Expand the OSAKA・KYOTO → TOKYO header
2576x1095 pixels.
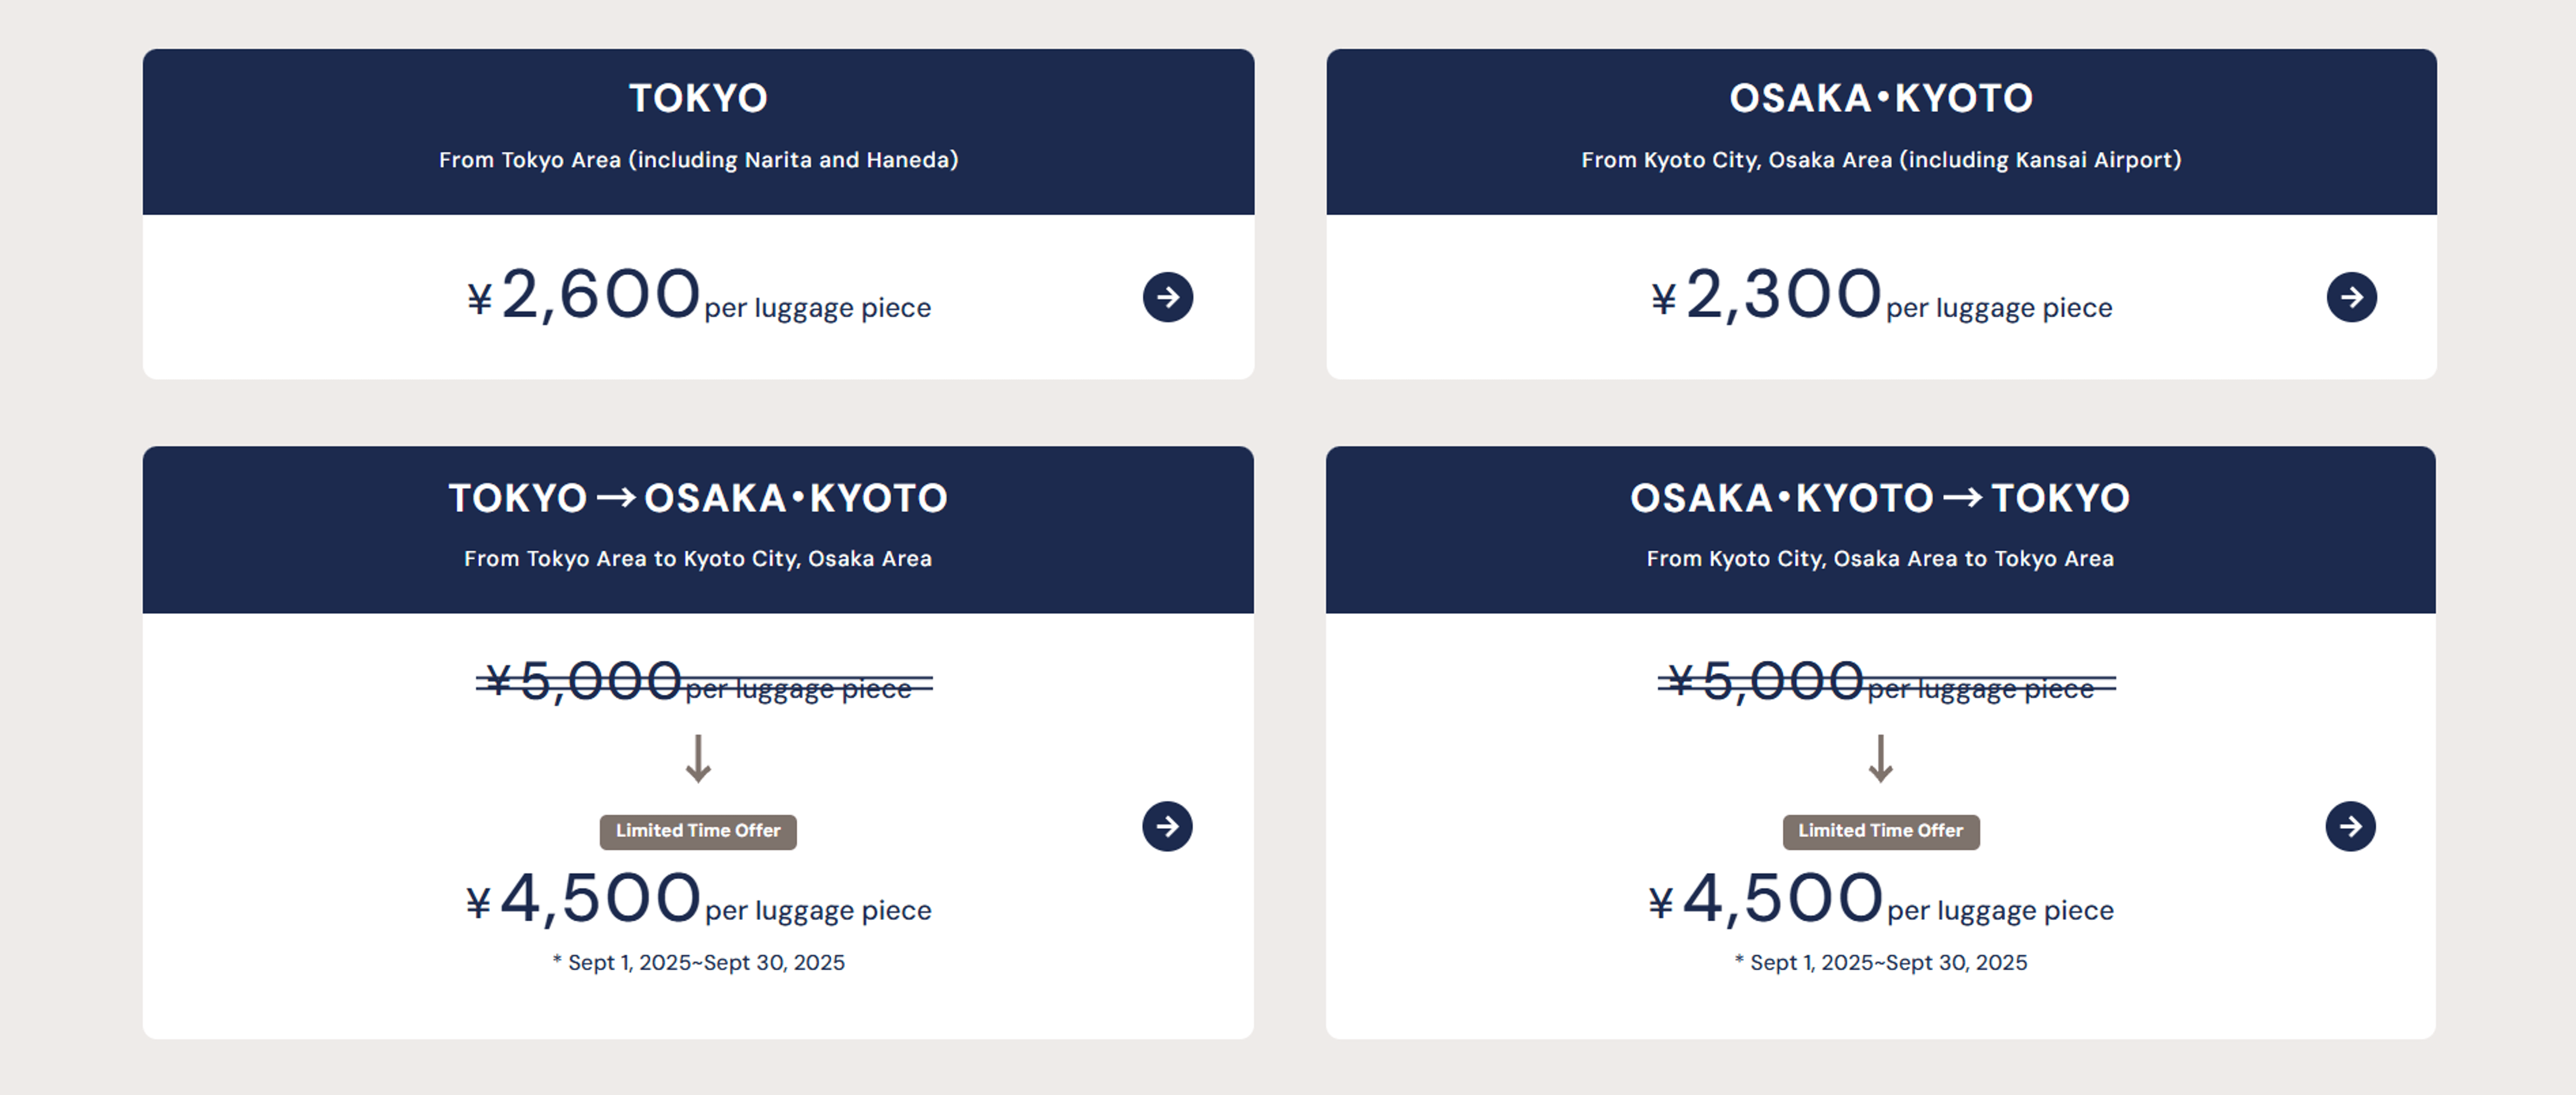tap(1880, 497)
